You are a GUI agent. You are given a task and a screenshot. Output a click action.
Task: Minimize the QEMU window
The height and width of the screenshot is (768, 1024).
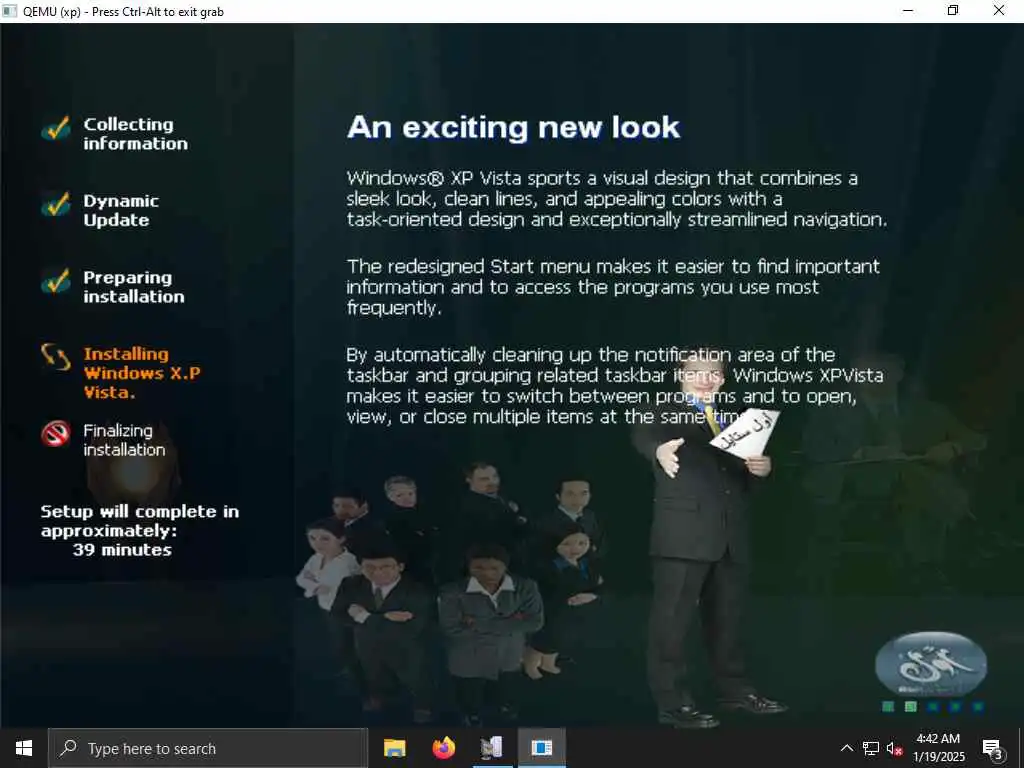click(x=908, y=10)
